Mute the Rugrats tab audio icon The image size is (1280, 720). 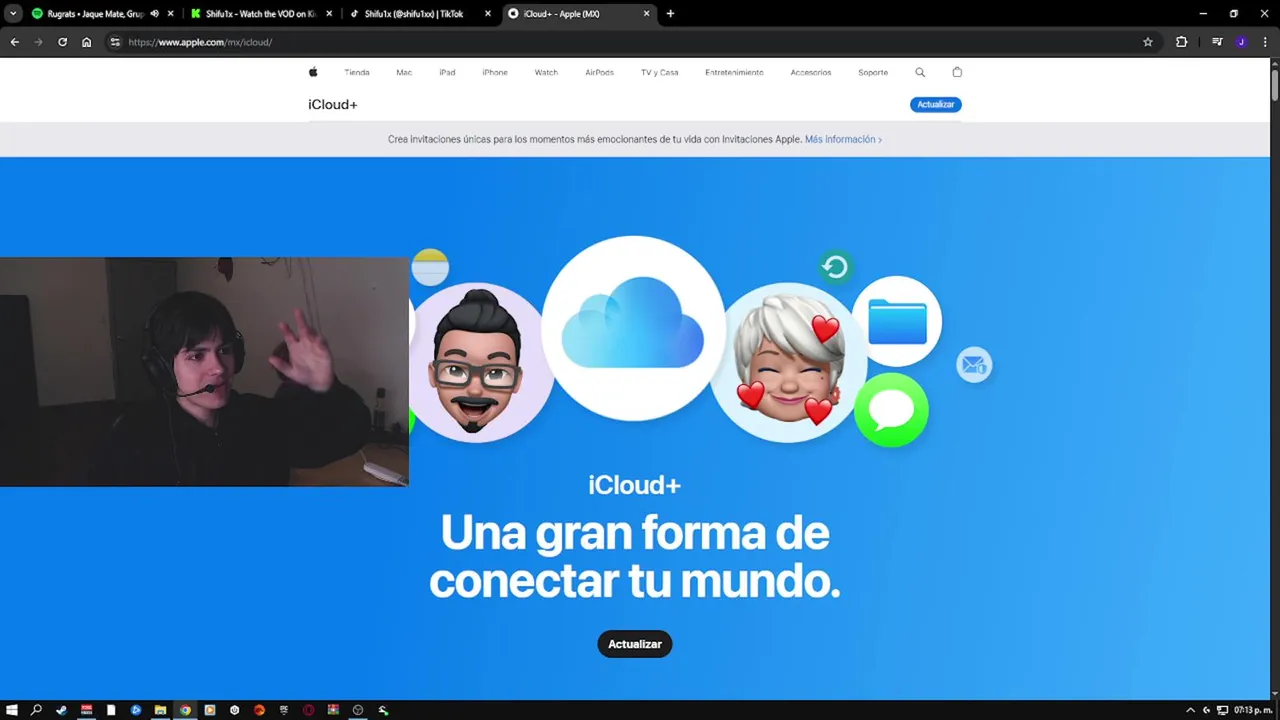click(154, 14)
